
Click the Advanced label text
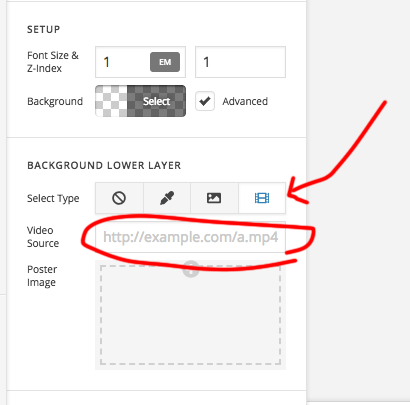(x=245, y=101)
